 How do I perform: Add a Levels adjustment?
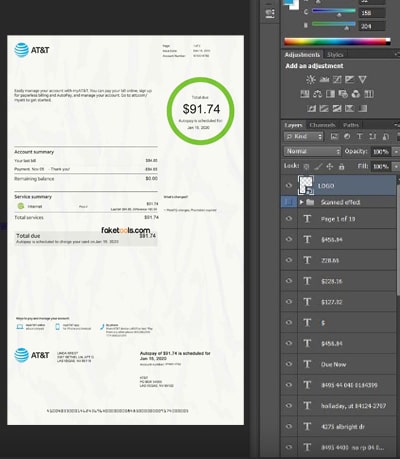coord(324,79)
